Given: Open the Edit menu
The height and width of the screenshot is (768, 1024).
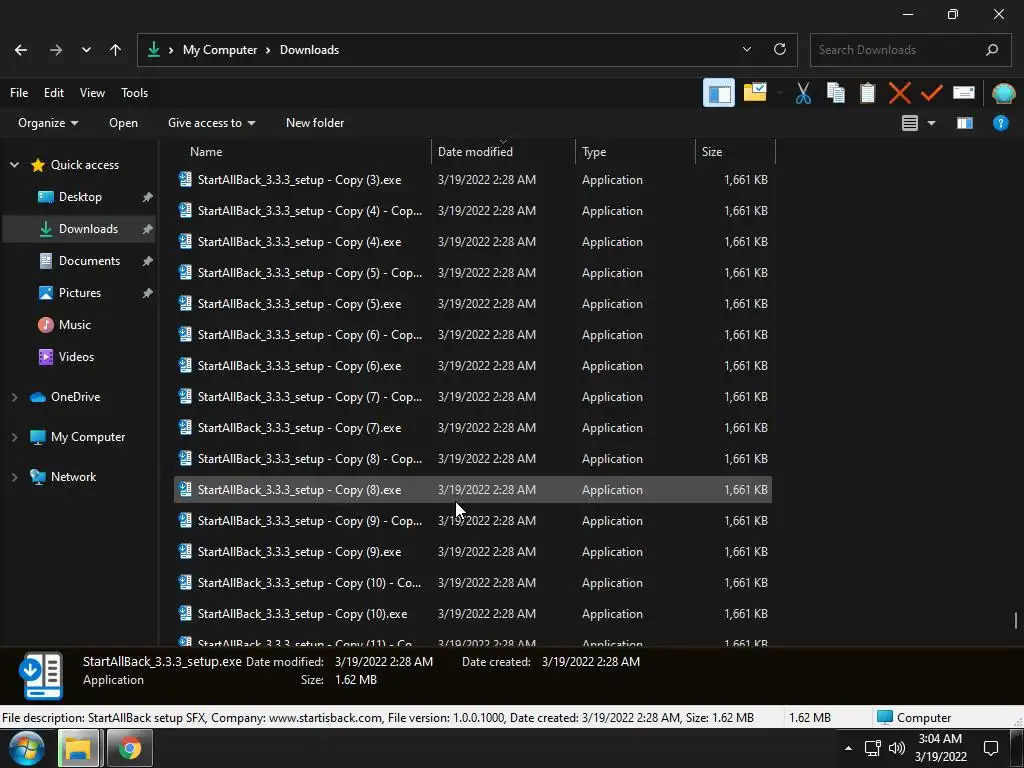Looking at the screenshot, I should [x=54, y=93].
